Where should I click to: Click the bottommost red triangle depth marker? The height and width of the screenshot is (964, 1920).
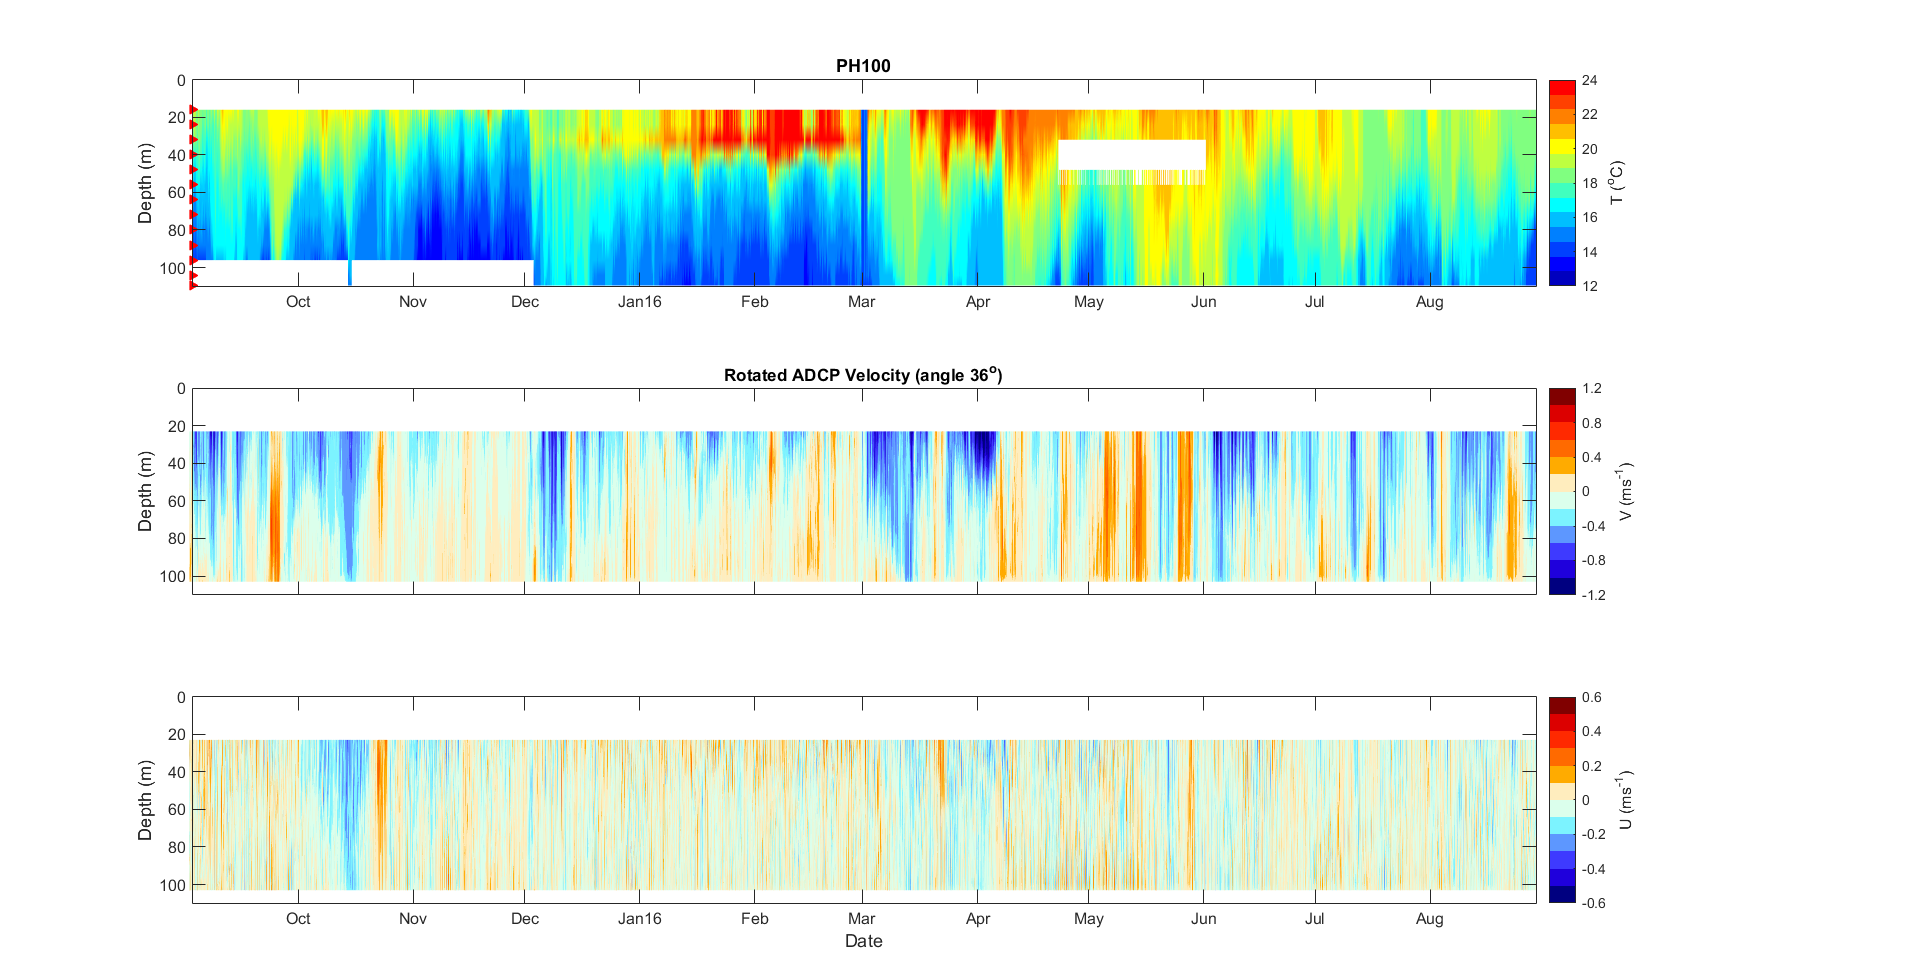coord(194,285)
